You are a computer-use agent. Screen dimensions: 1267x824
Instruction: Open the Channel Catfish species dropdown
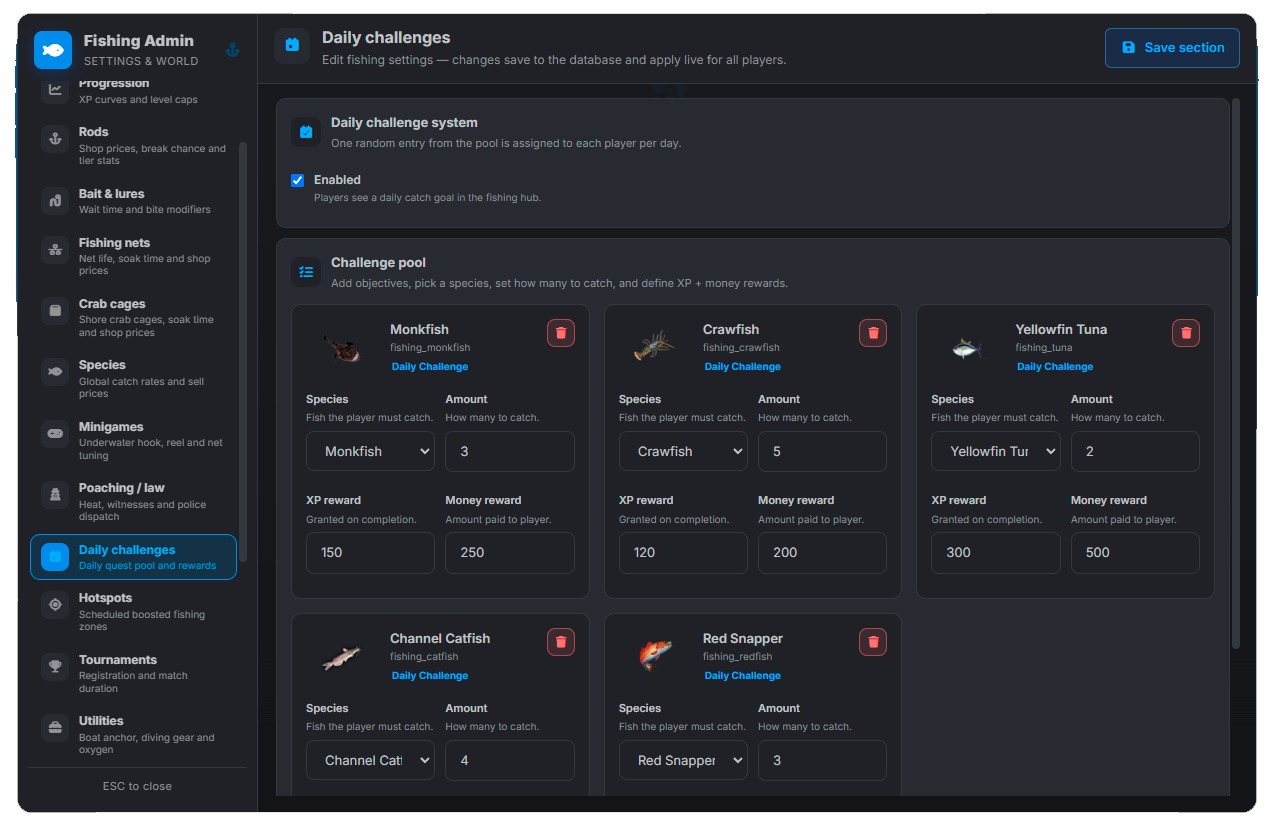click(x=370, y=760)
